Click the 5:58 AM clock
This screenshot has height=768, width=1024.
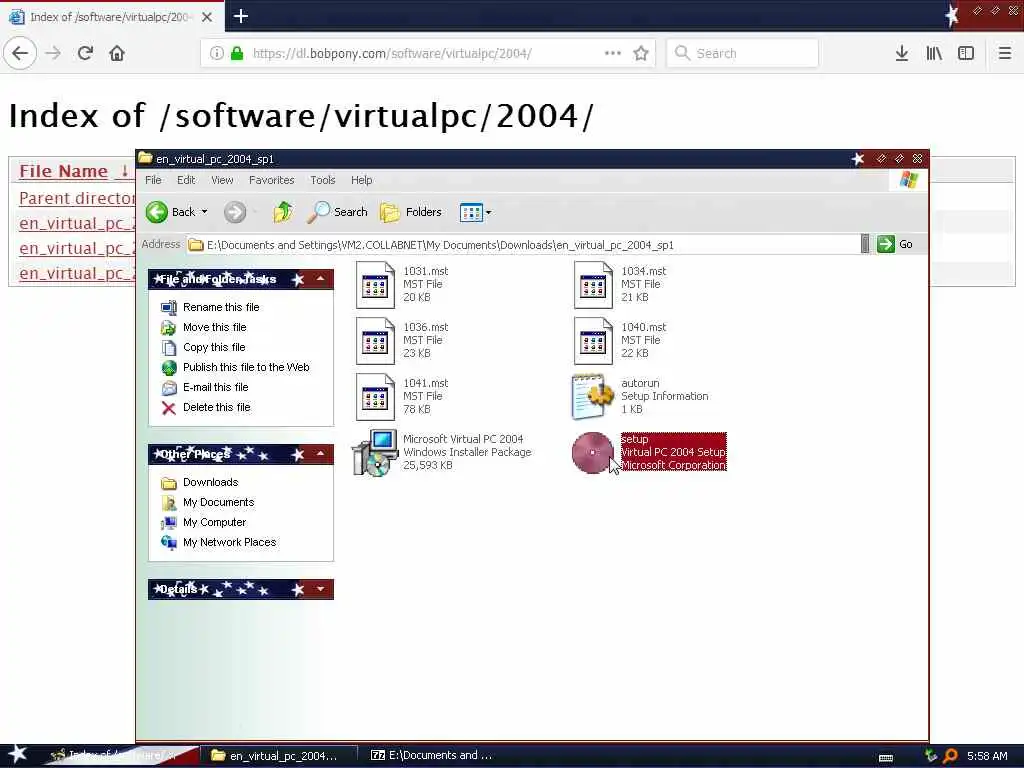(x=987, y=756)
